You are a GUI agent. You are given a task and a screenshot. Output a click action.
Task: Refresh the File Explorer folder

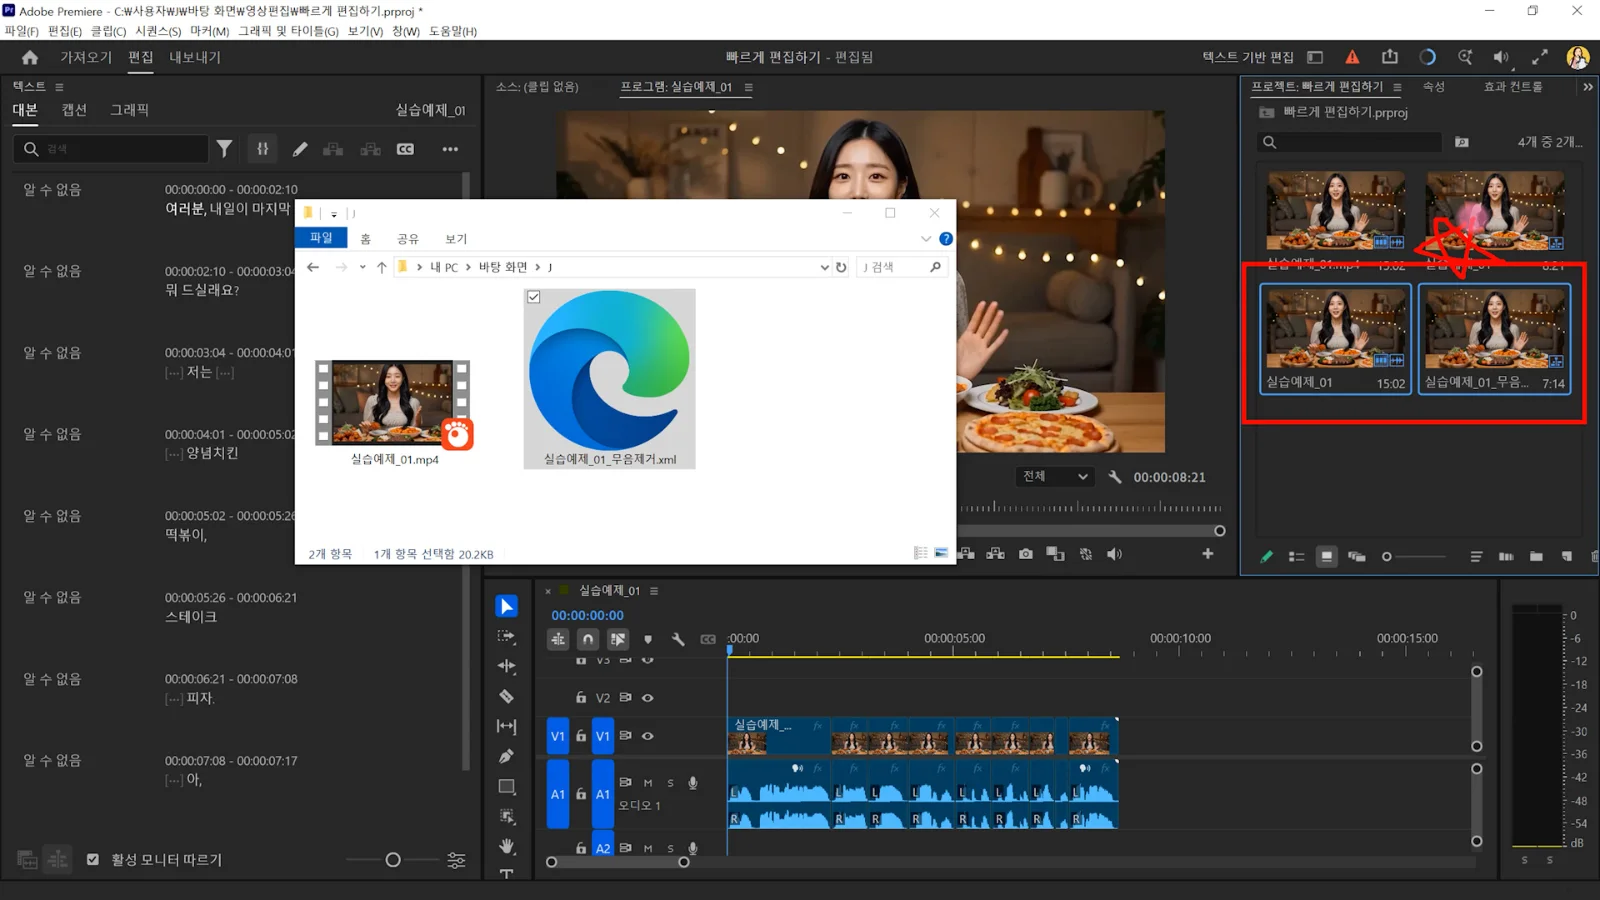[841, 267]
